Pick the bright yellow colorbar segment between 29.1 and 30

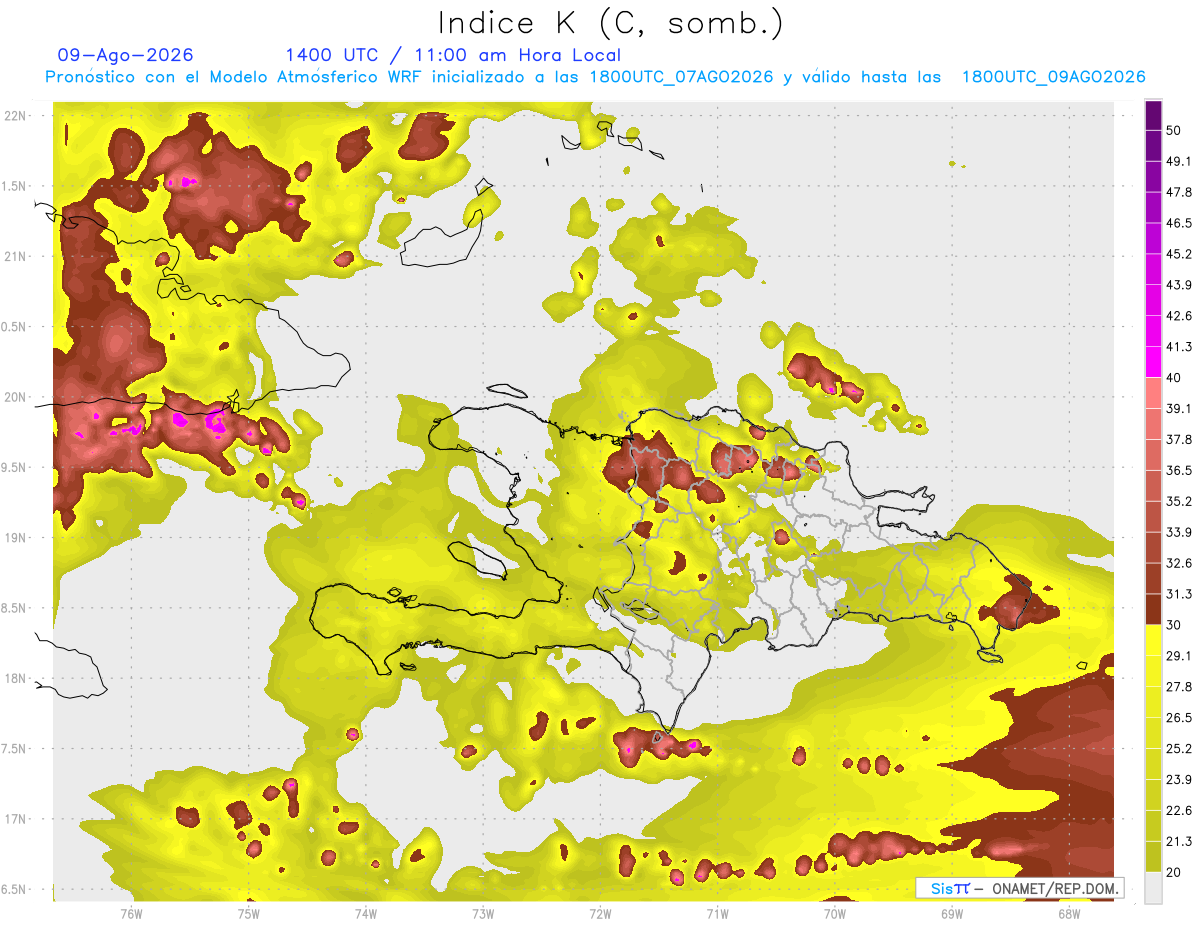pos(1153,640)
